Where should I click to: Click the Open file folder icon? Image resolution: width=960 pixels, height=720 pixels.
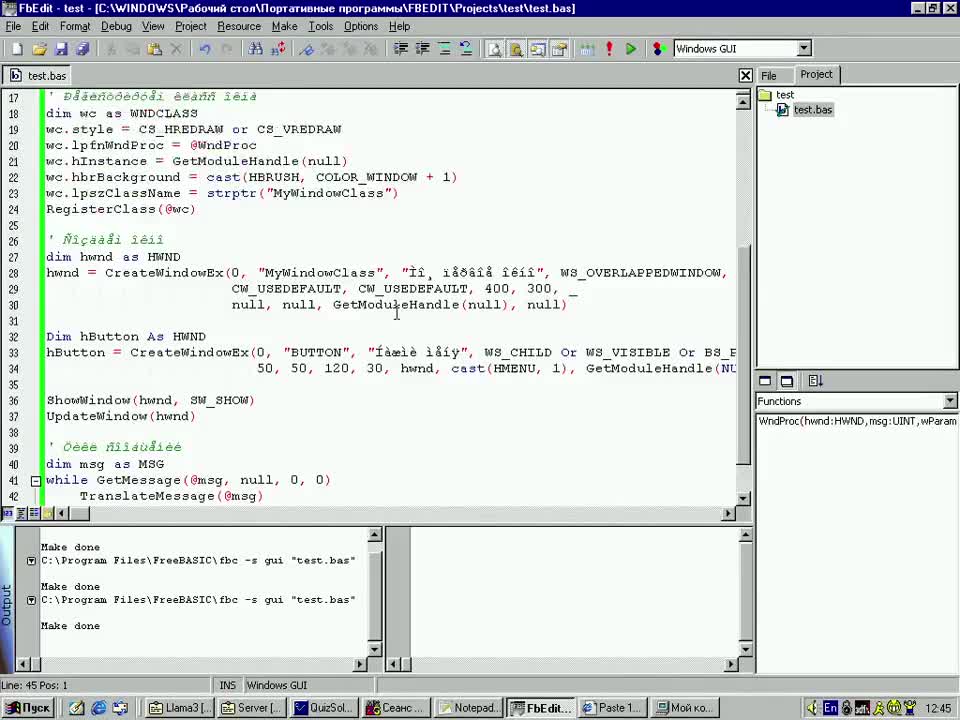[39, 48]
